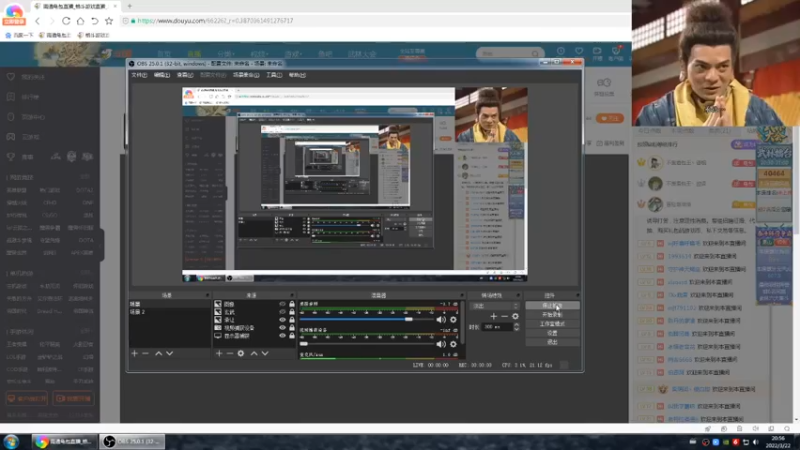
Task: Move the source up in Sources panel
Action: [x=254, y=353]
